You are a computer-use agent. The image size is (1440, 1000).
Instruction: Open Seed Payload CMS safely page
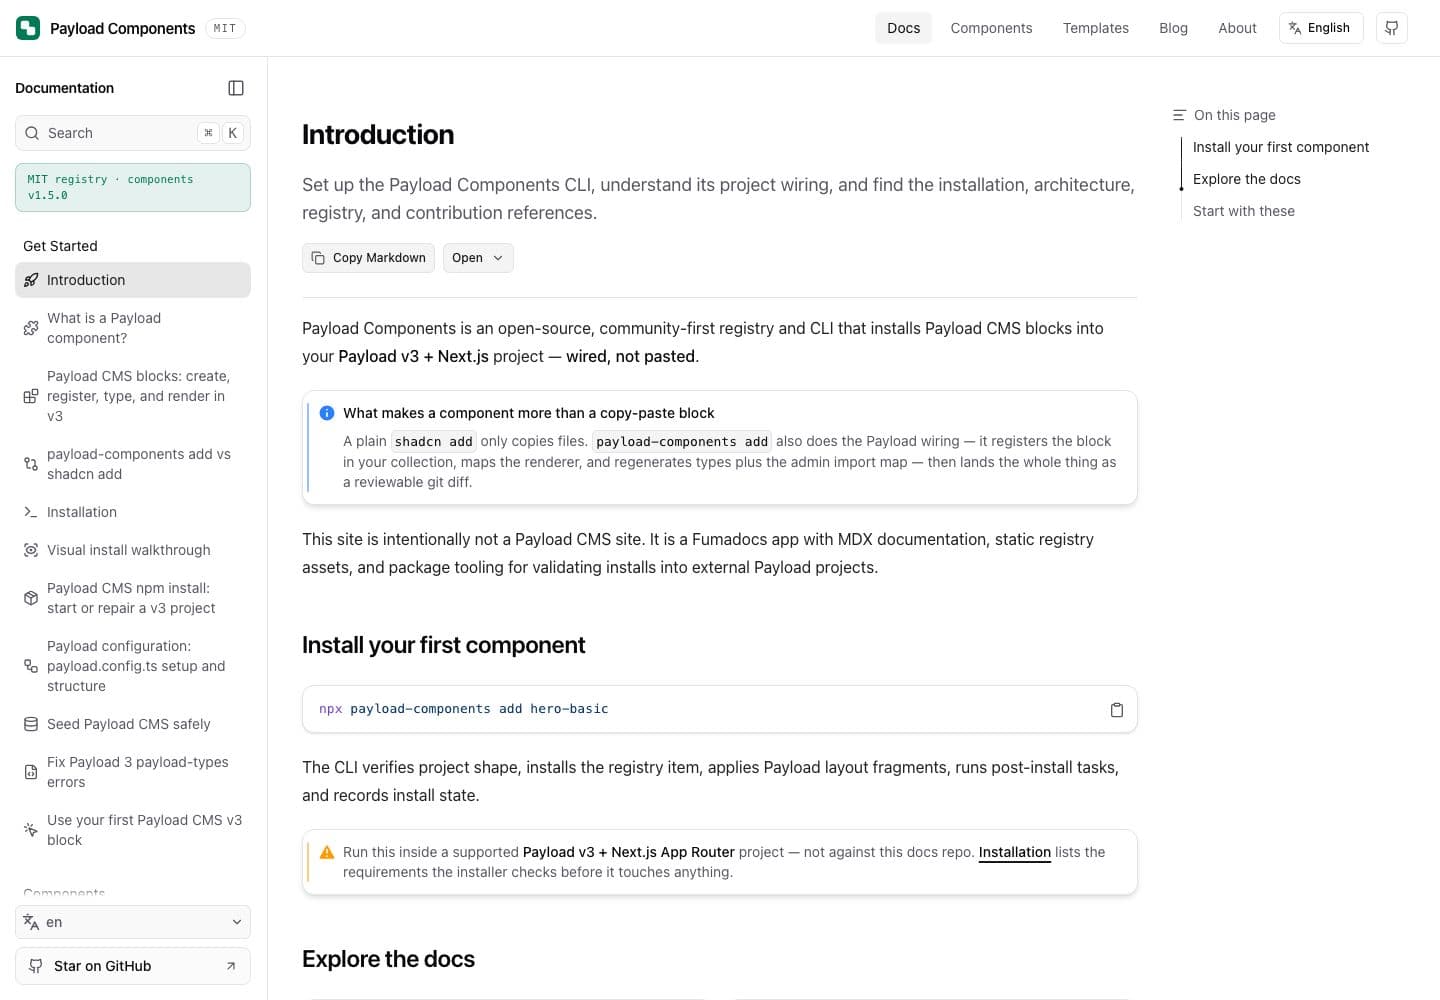click(133, 724)
